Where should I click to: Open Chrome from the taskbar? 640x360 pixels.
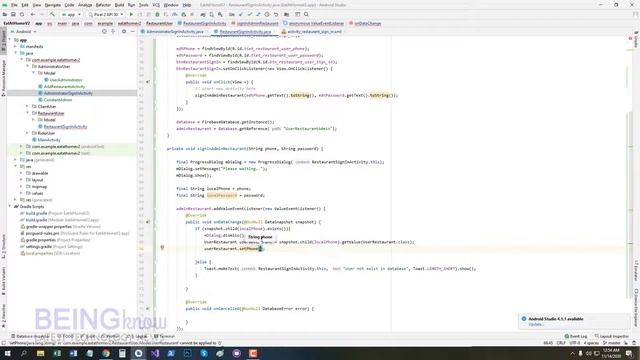[106, 353]
